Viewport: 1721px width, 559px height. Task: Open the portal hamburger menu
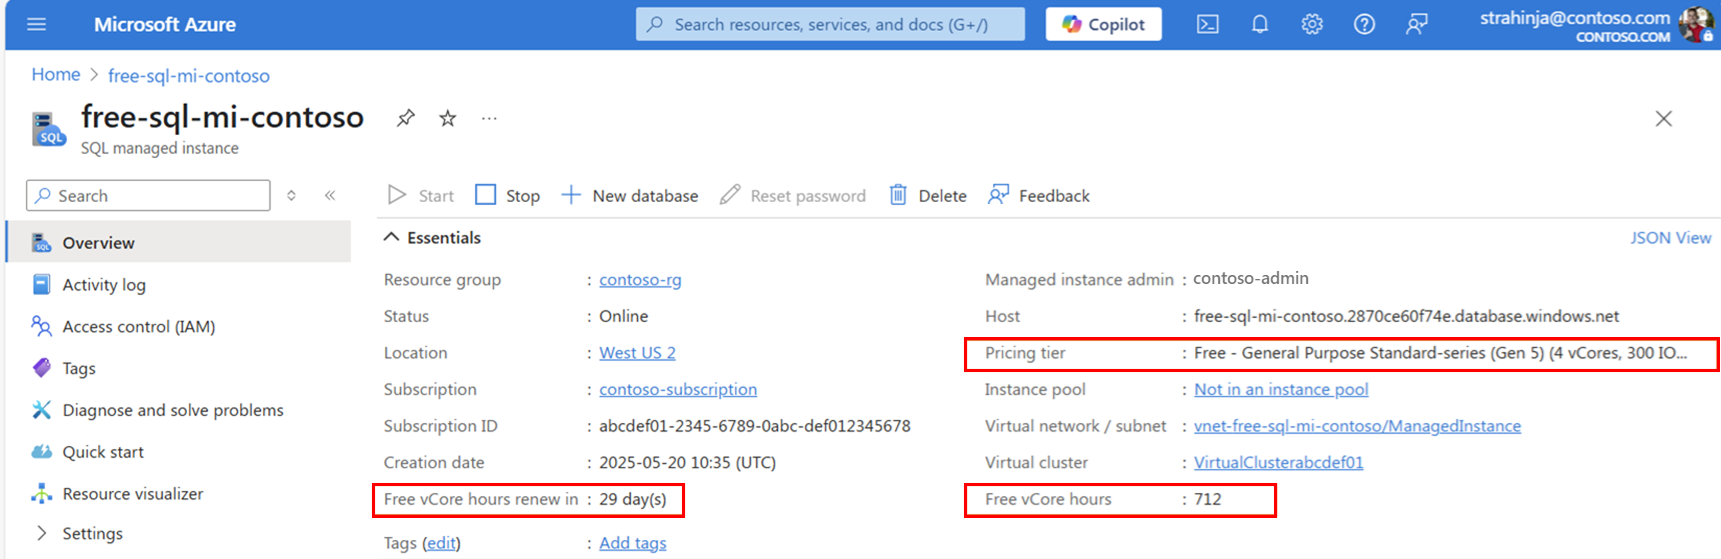[x=36, y=24]
